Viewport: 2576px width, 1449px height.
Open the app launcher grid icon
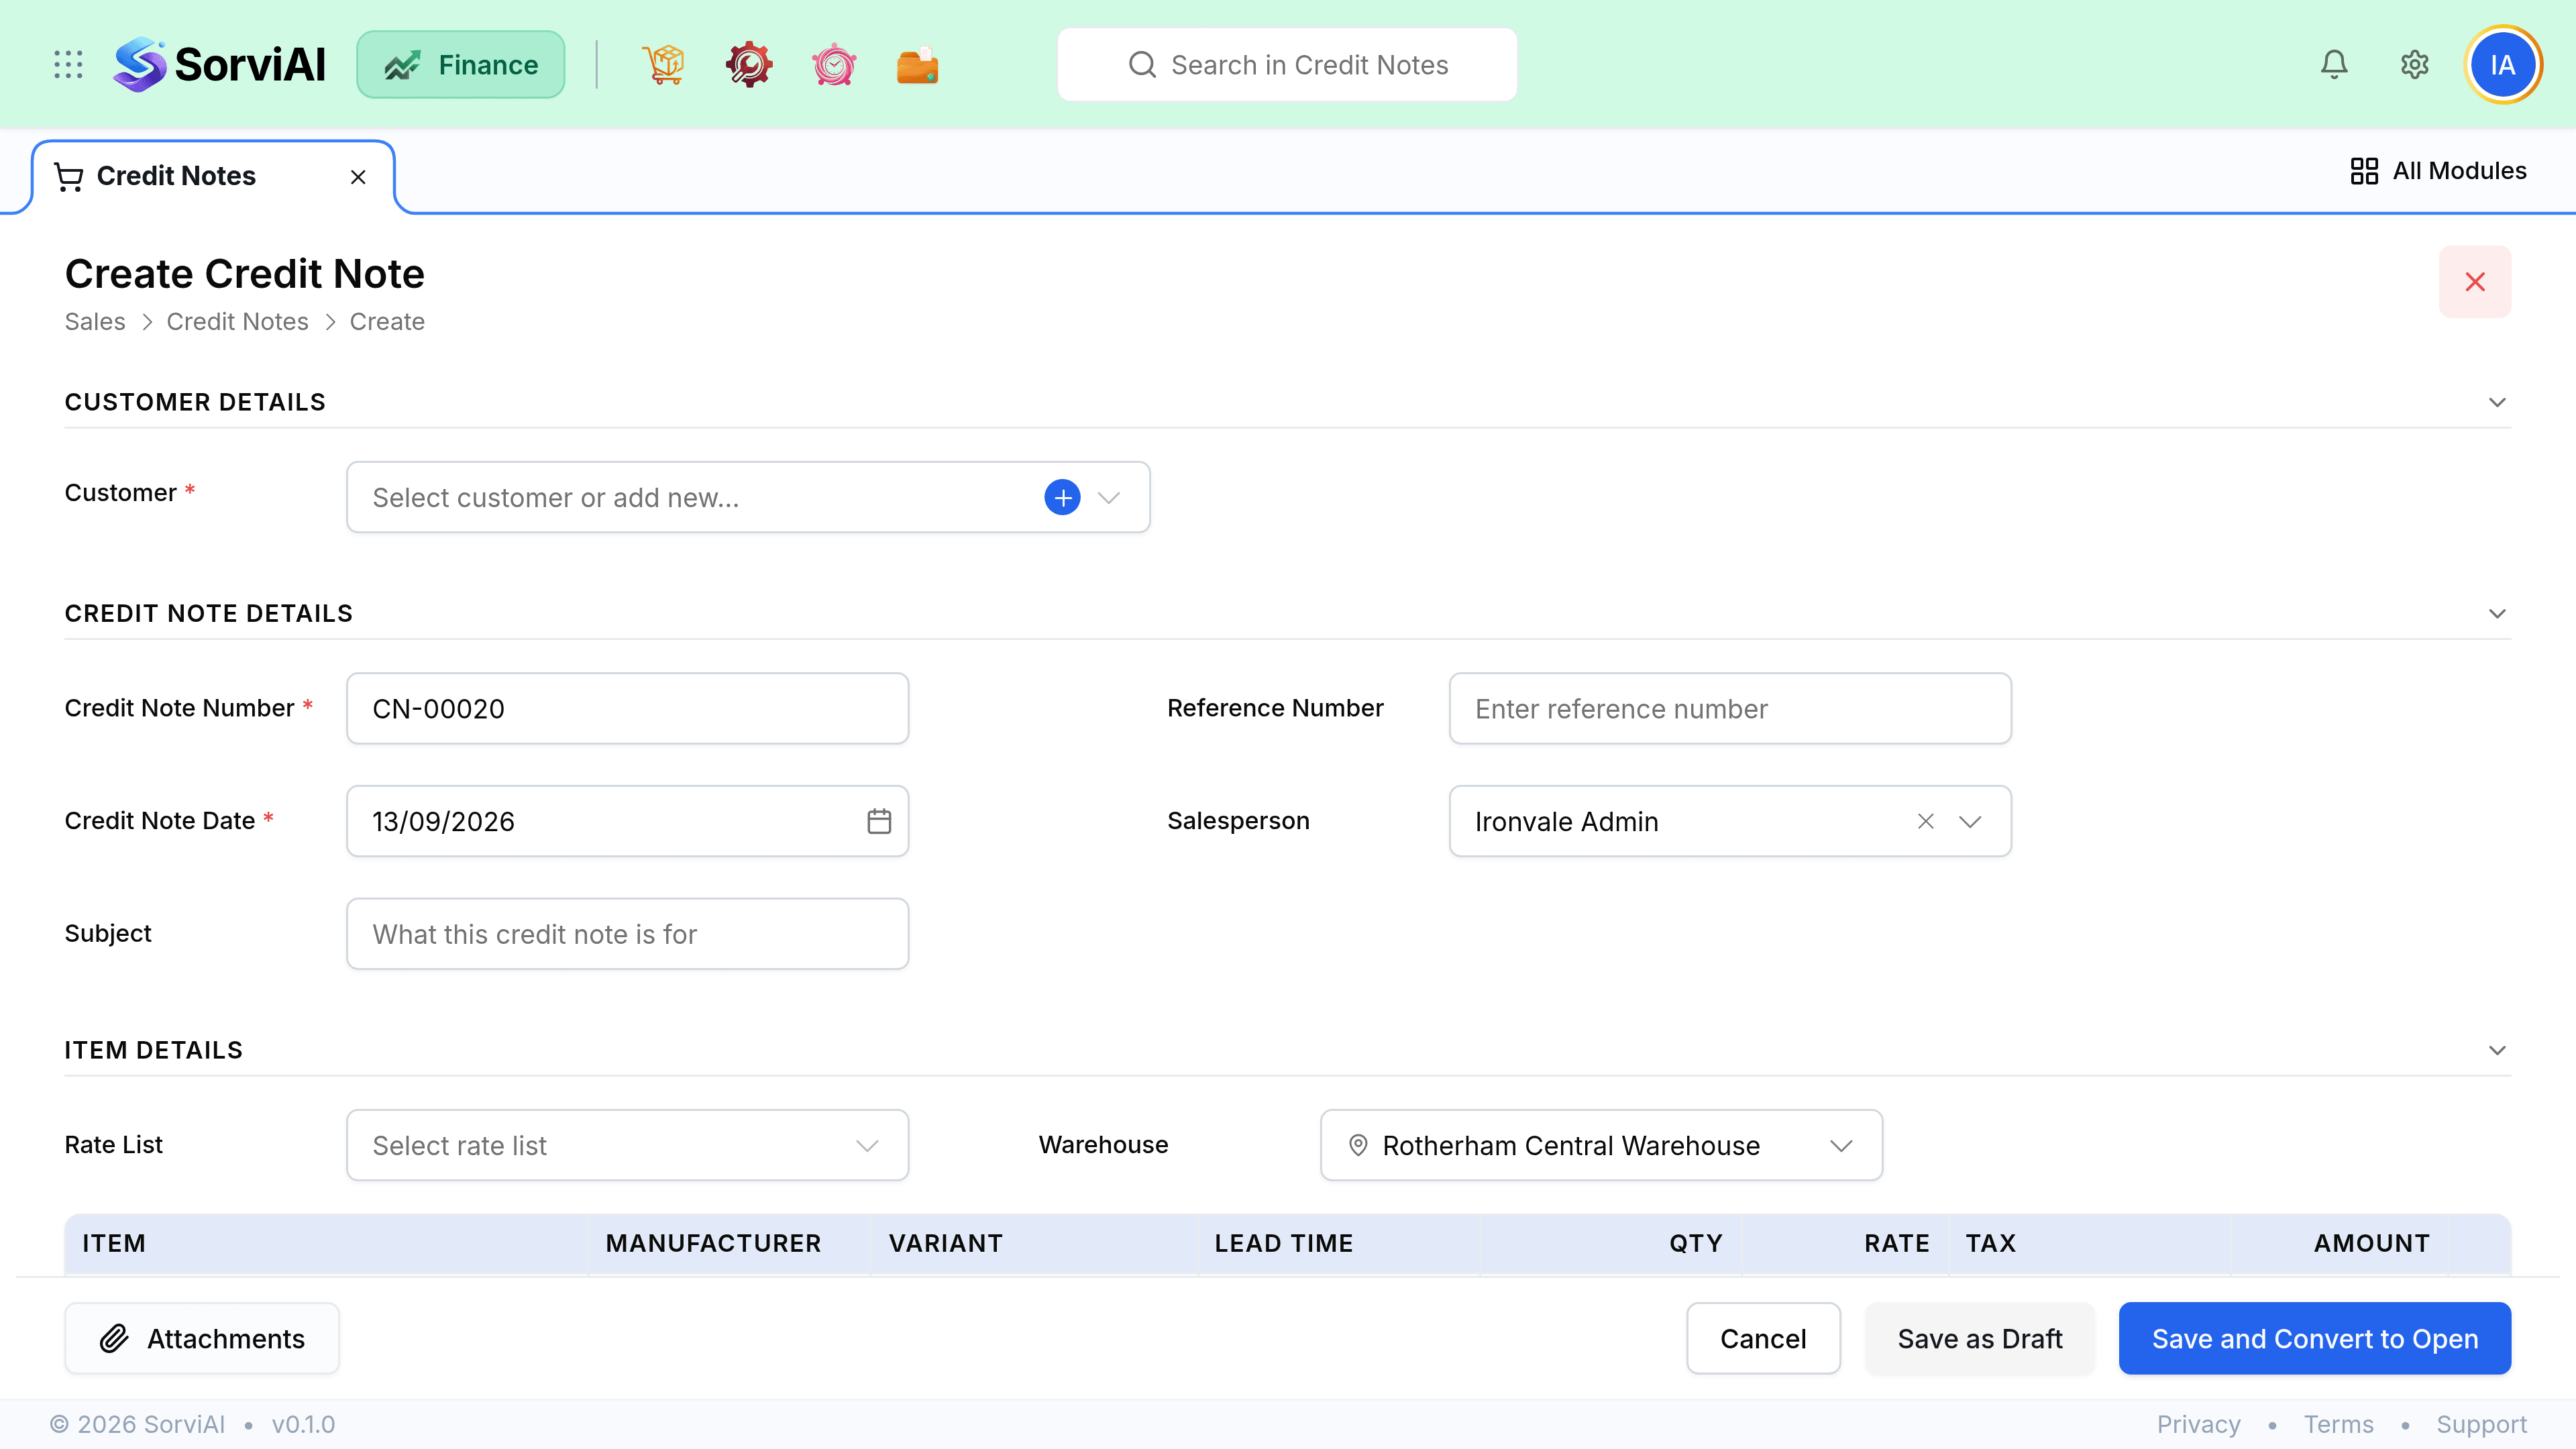68,65
